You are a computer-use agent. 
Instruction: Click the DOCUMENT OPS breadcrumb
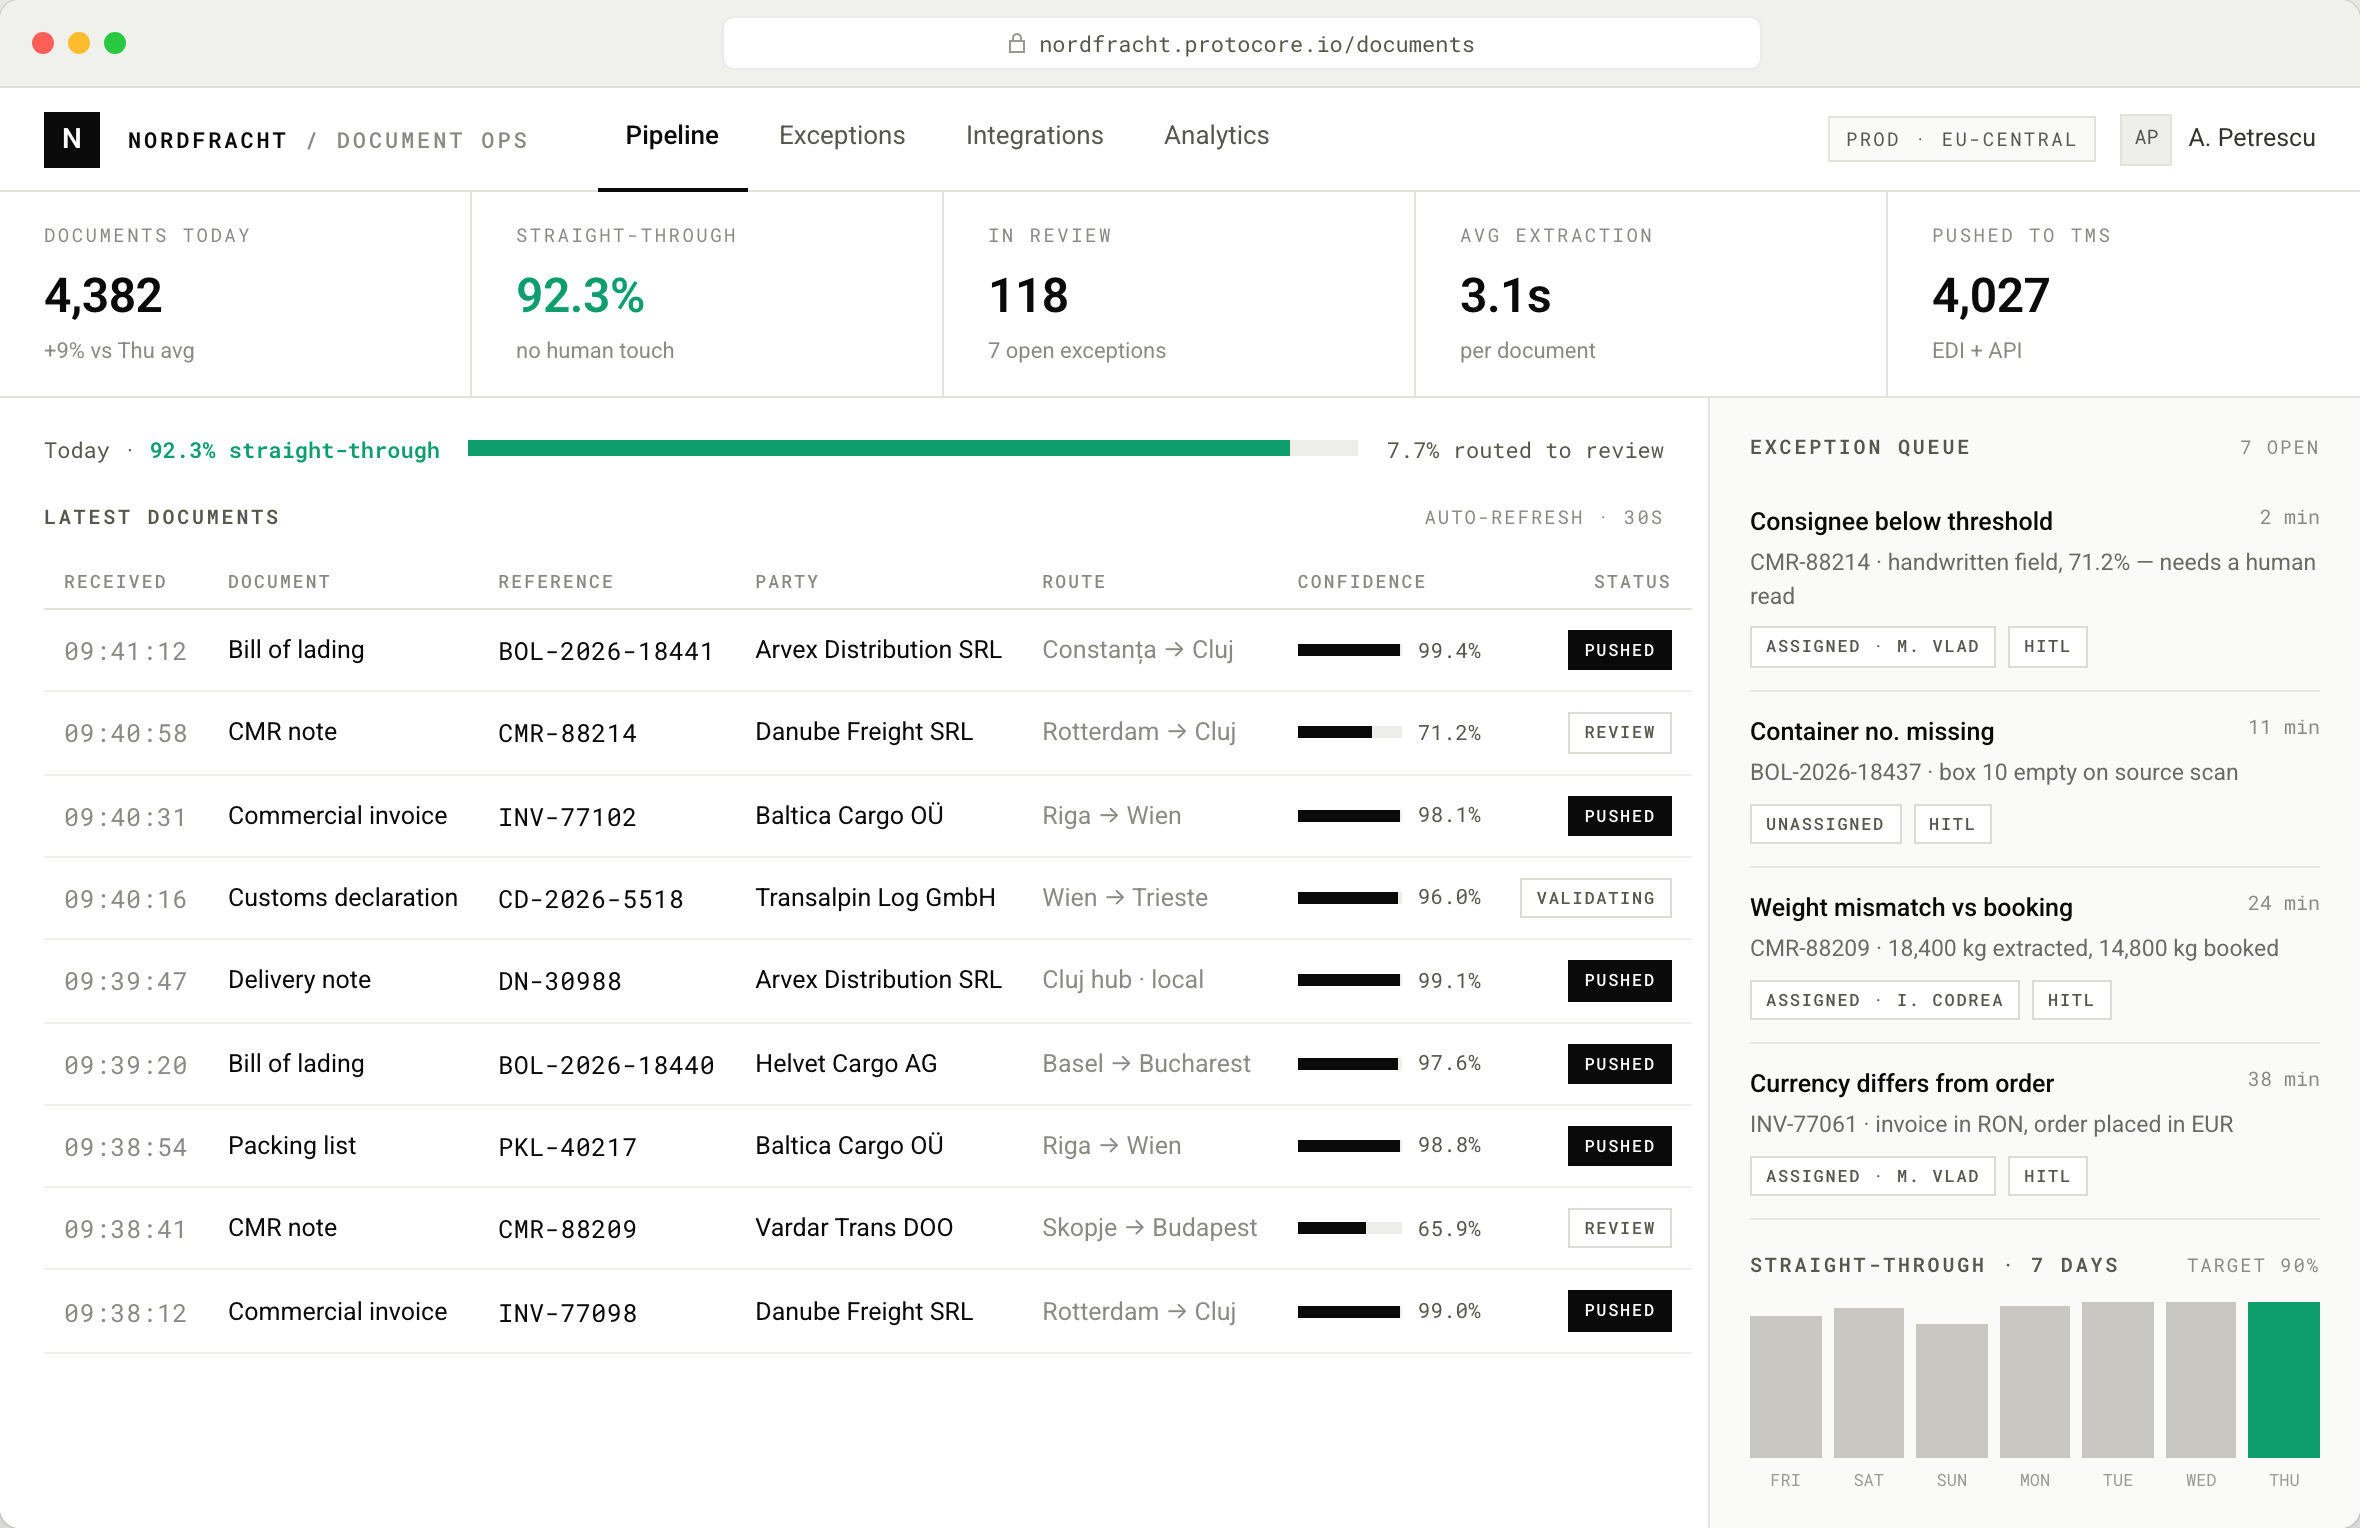[432, 141]
